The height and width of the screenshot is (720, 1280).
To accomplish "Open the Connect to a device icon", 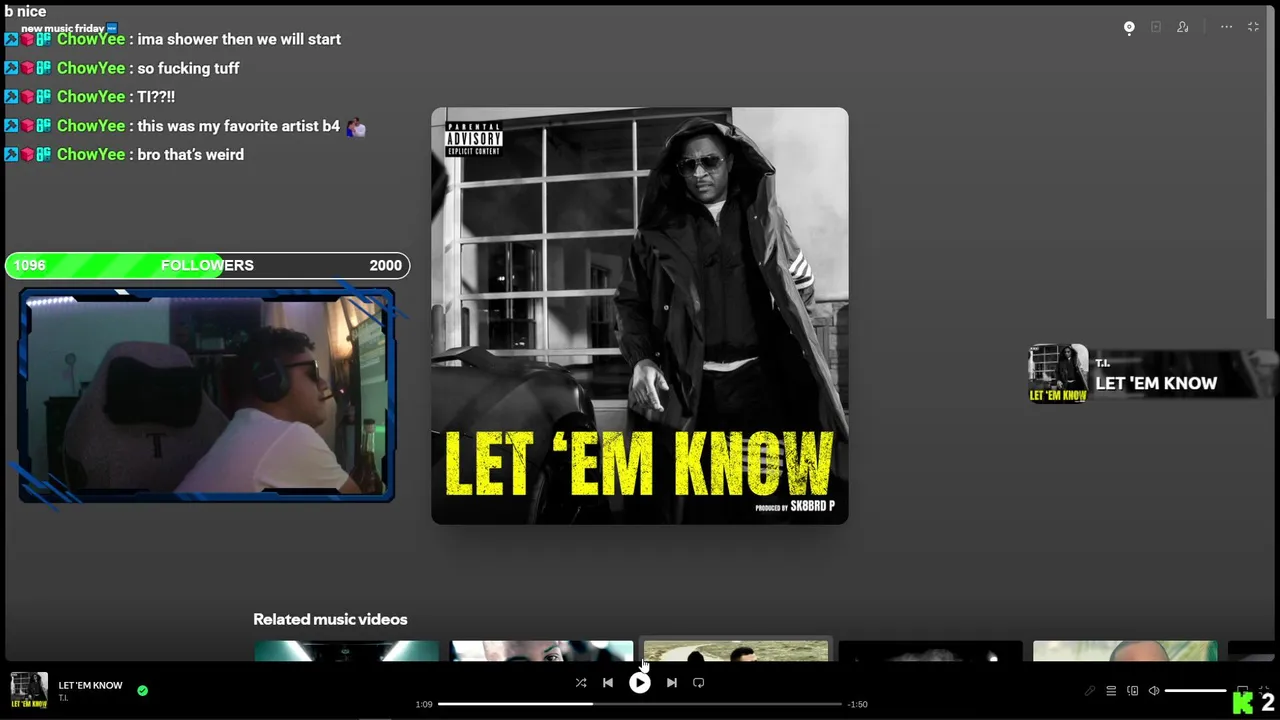I will [x=1133, y=691].
